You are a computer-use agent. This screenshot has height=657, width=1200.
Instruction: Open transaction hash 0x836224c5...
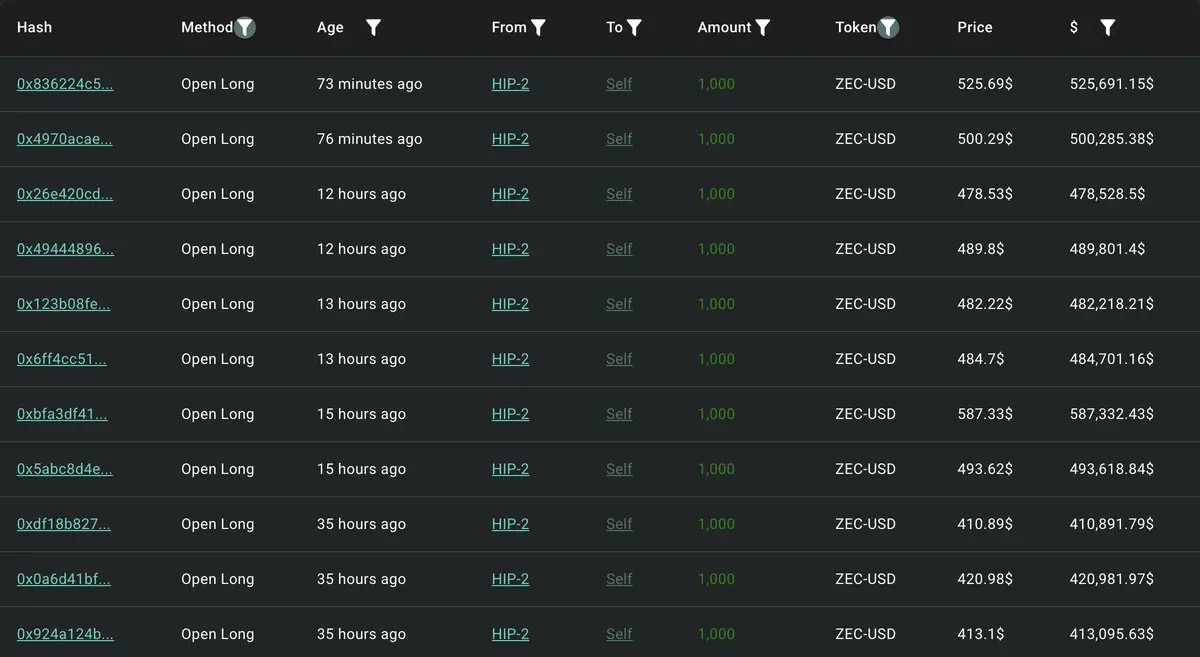[65, 84]
